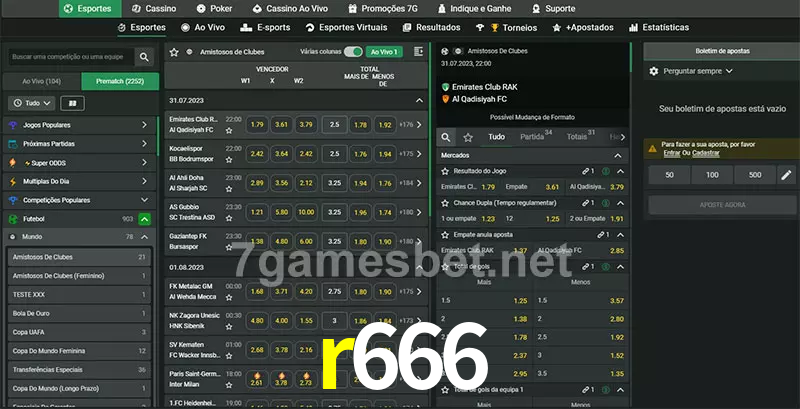Set quick stake to 50

tap(669, 175)
